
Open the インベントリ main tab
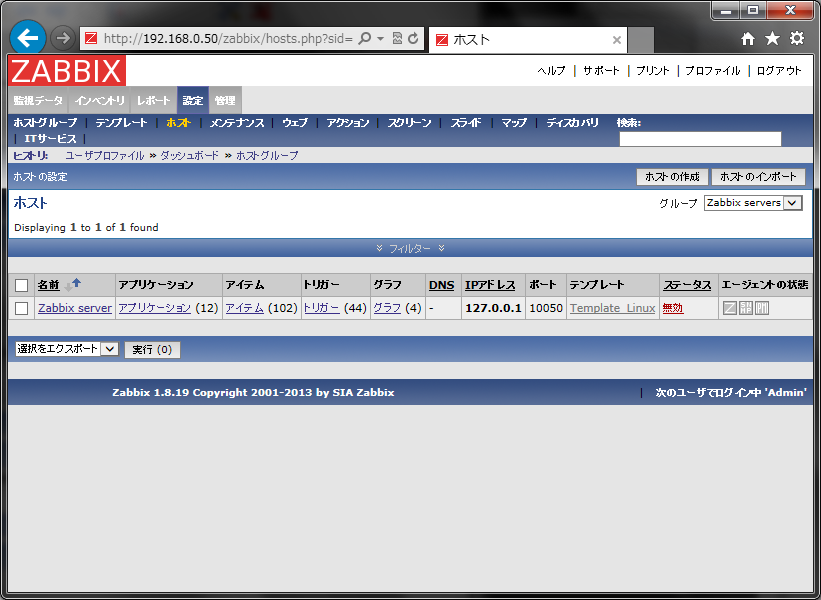100,100
